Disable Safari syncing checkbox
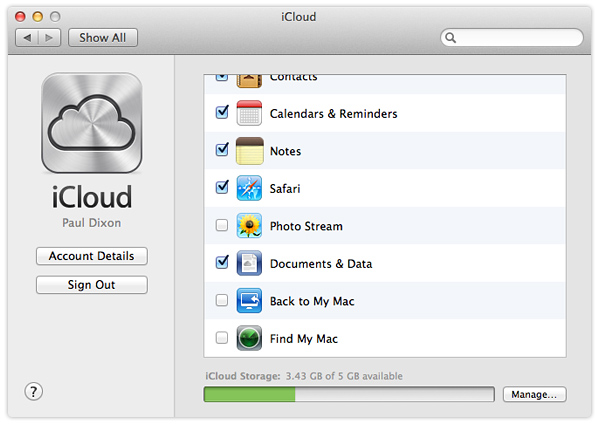596x432 pixels. click(222, 187)
